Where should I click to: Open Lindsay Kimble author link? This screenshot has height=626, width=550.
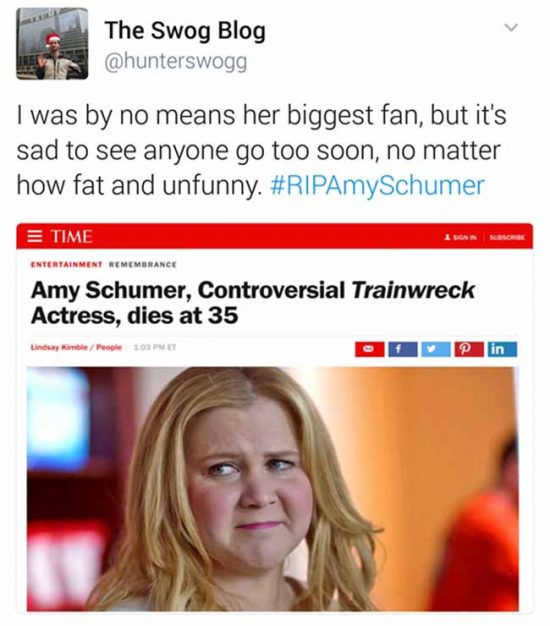pyautogui.click(x=59, y=347)
